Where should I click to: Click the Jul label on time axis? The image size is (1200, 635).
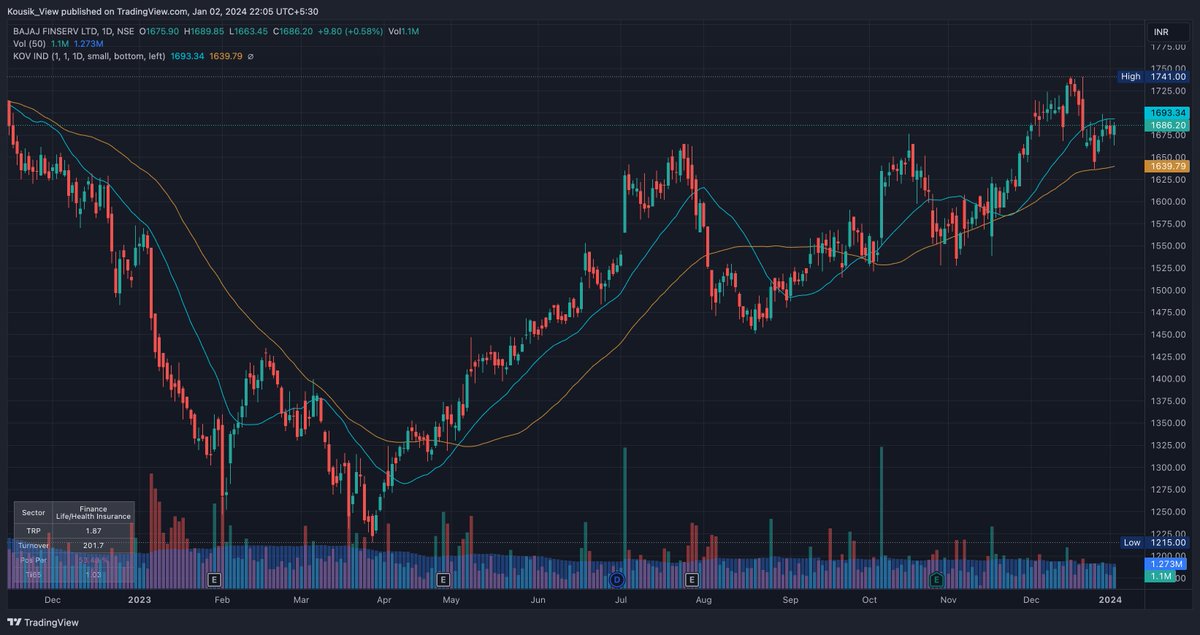click(621, 599)
